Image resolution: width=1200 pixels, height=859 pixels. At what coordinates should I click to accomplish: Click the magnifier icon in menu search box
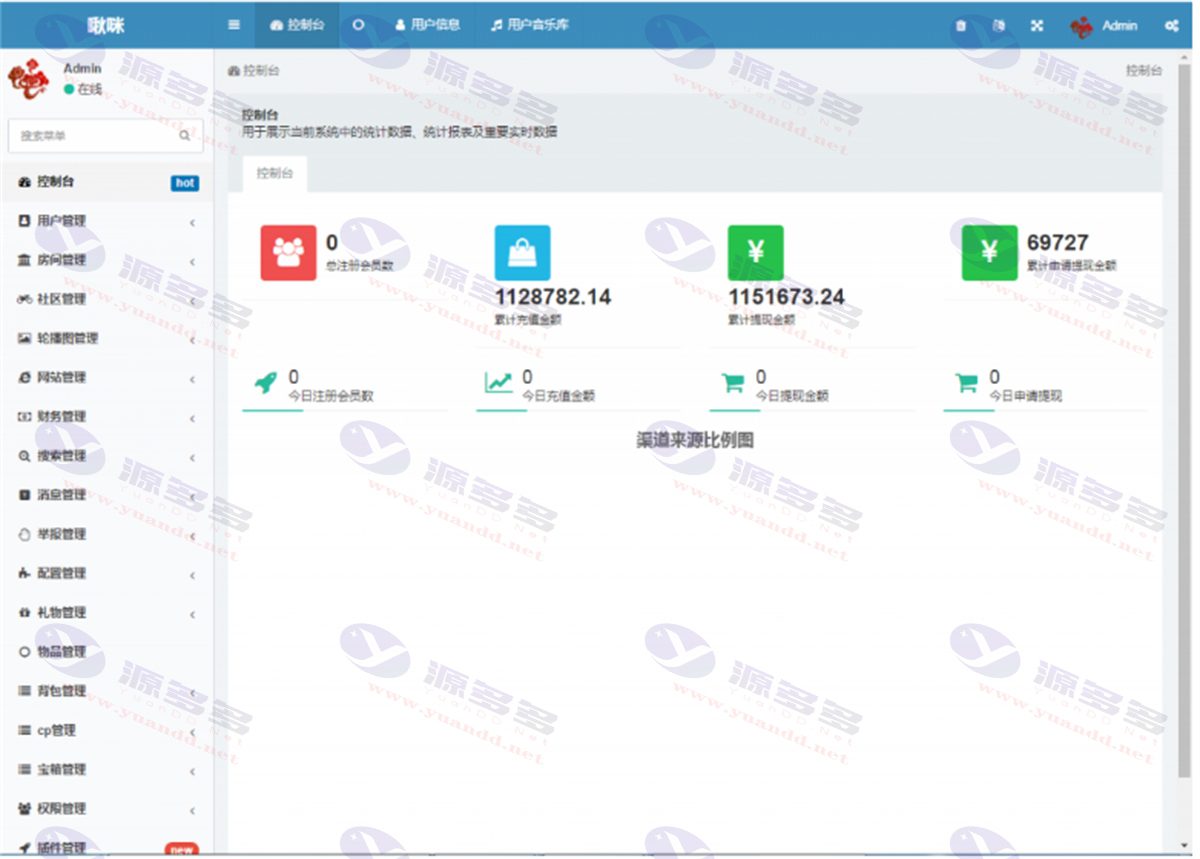coord(185,135)
